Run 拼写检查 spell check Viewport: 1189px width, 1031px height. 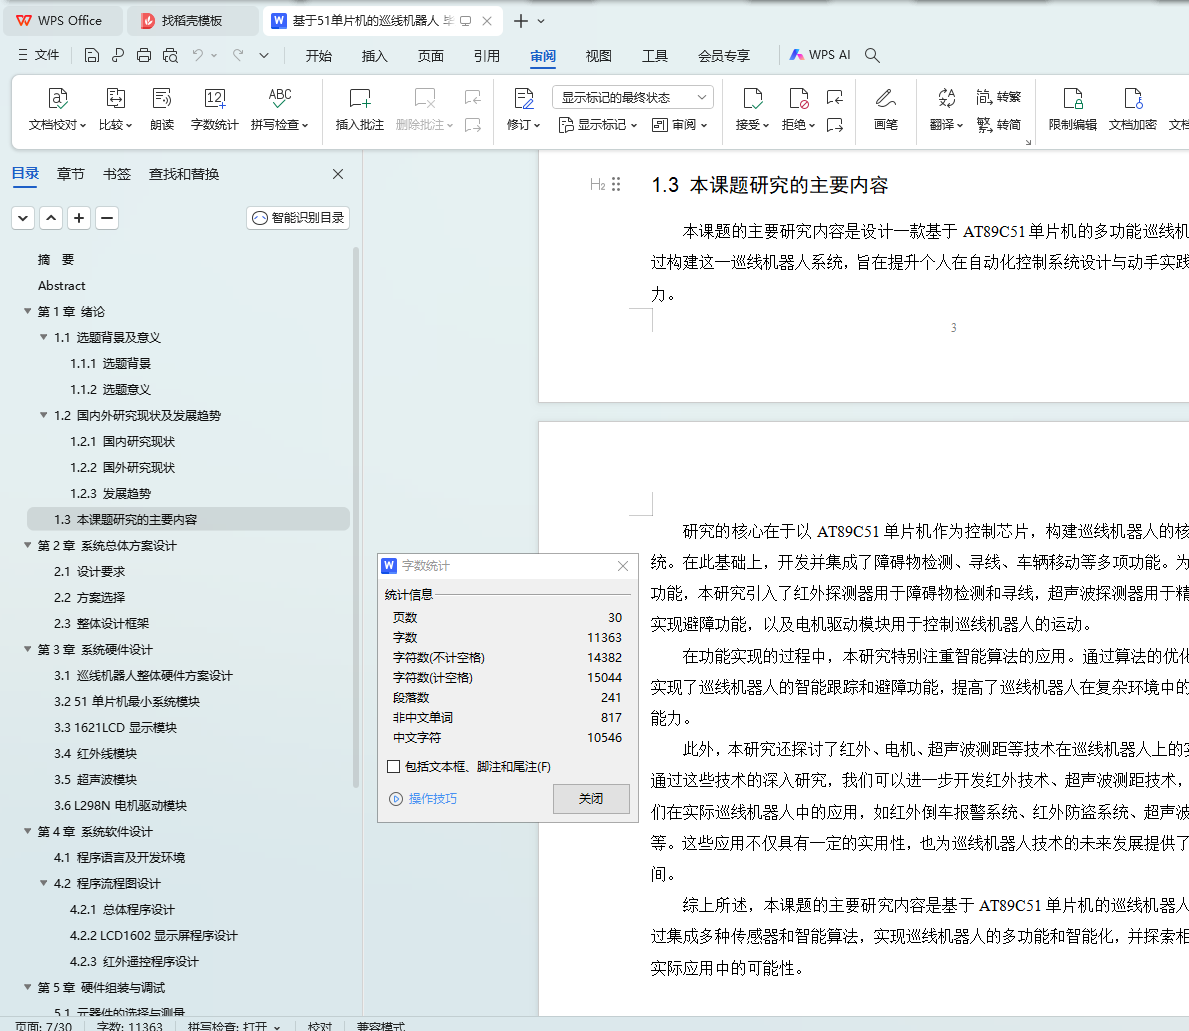point(280,109)
